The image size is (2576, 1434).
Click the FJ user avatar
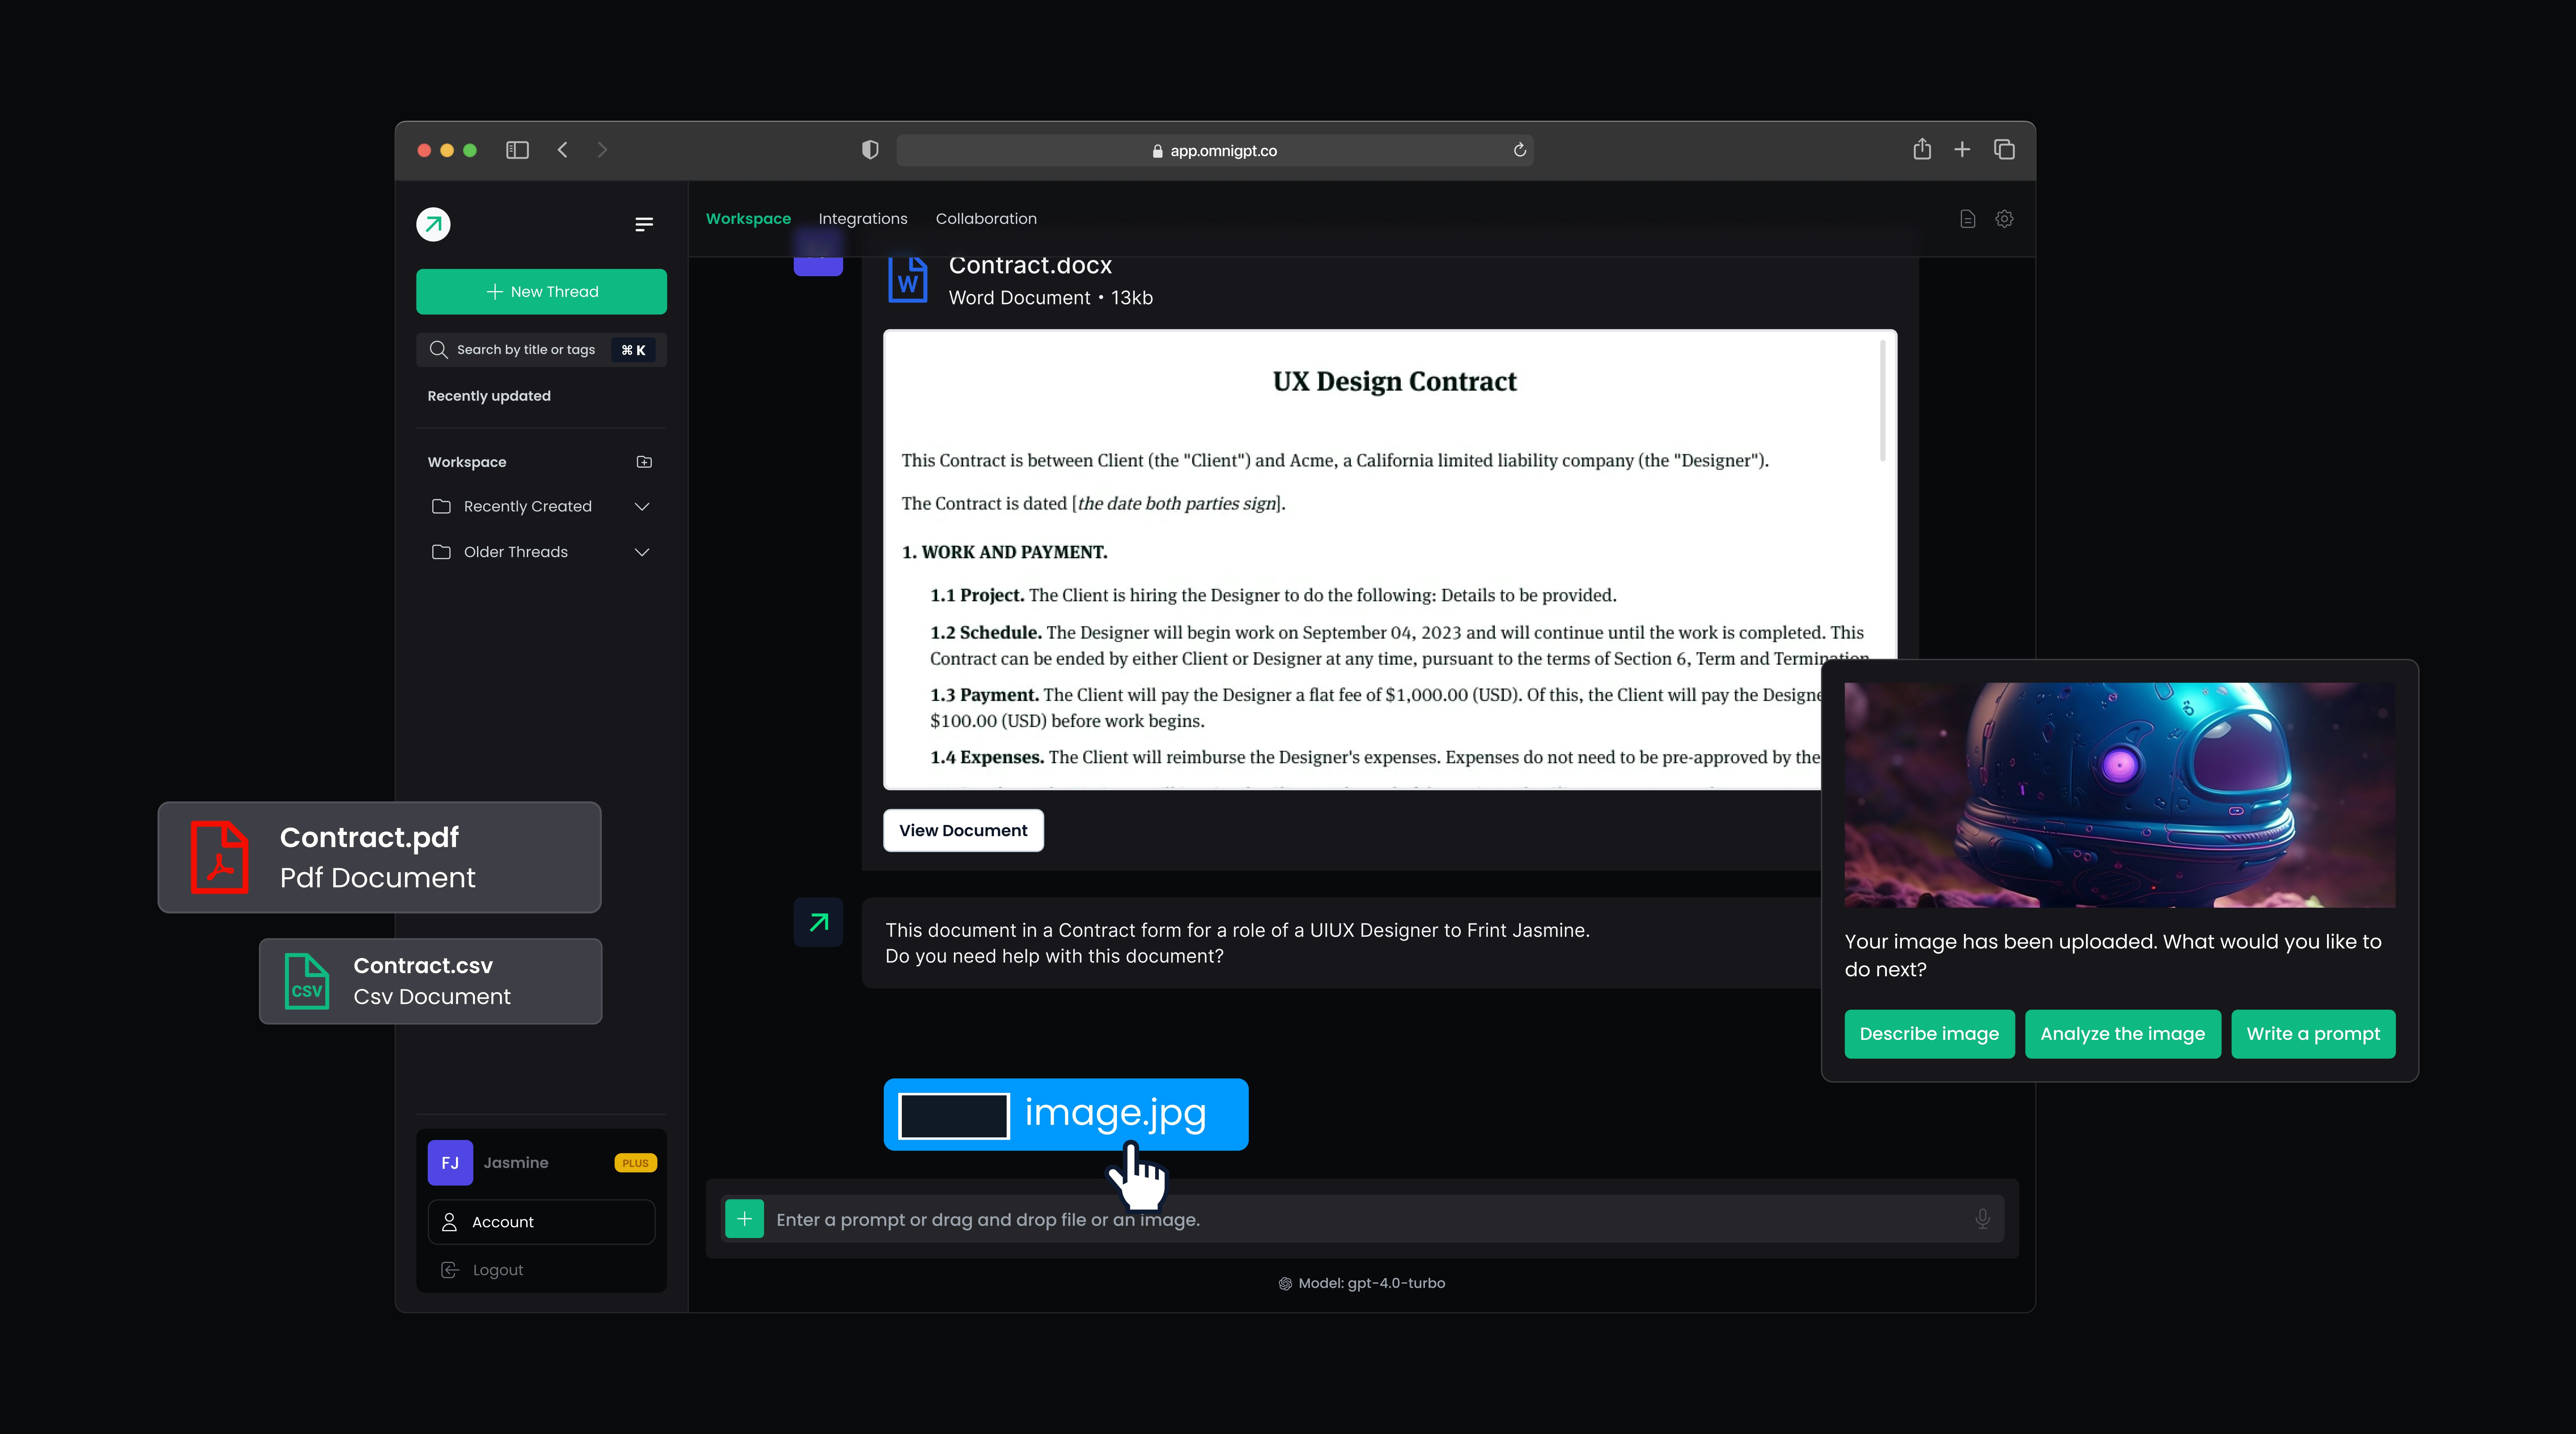[450, 1163]
